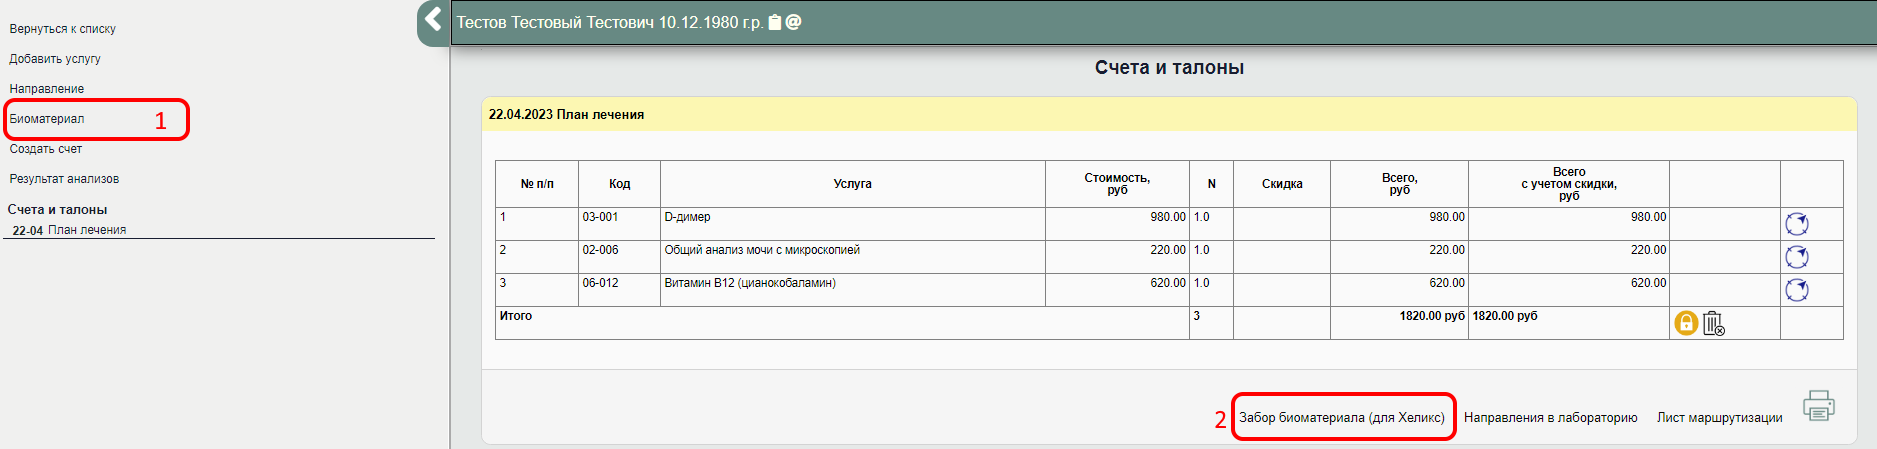Viewport: 1877px width, 449px height.
Task: Open Вернуться к списку in sidebar
Action: (x=63, y=29)
